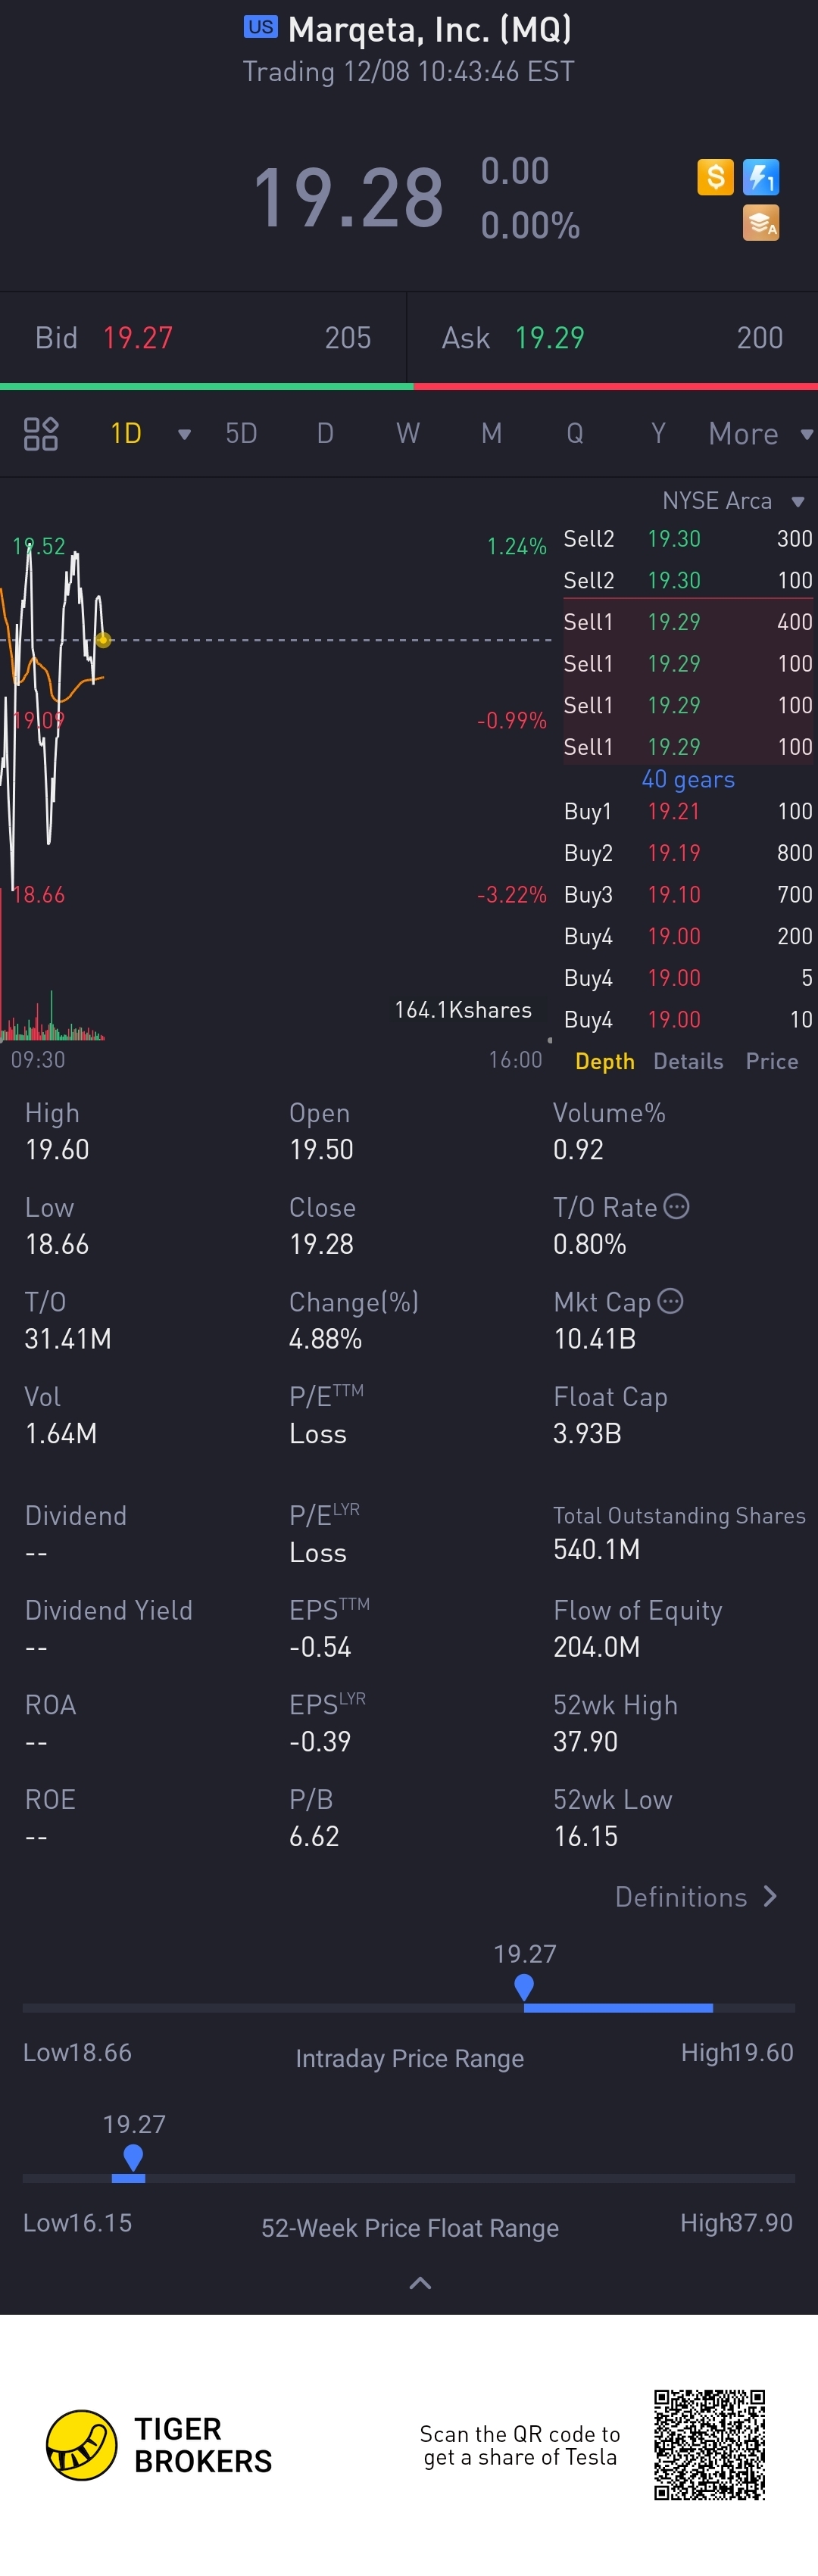Select the Price tab
Viewport: 818px width, 2576px height.
772,1061
